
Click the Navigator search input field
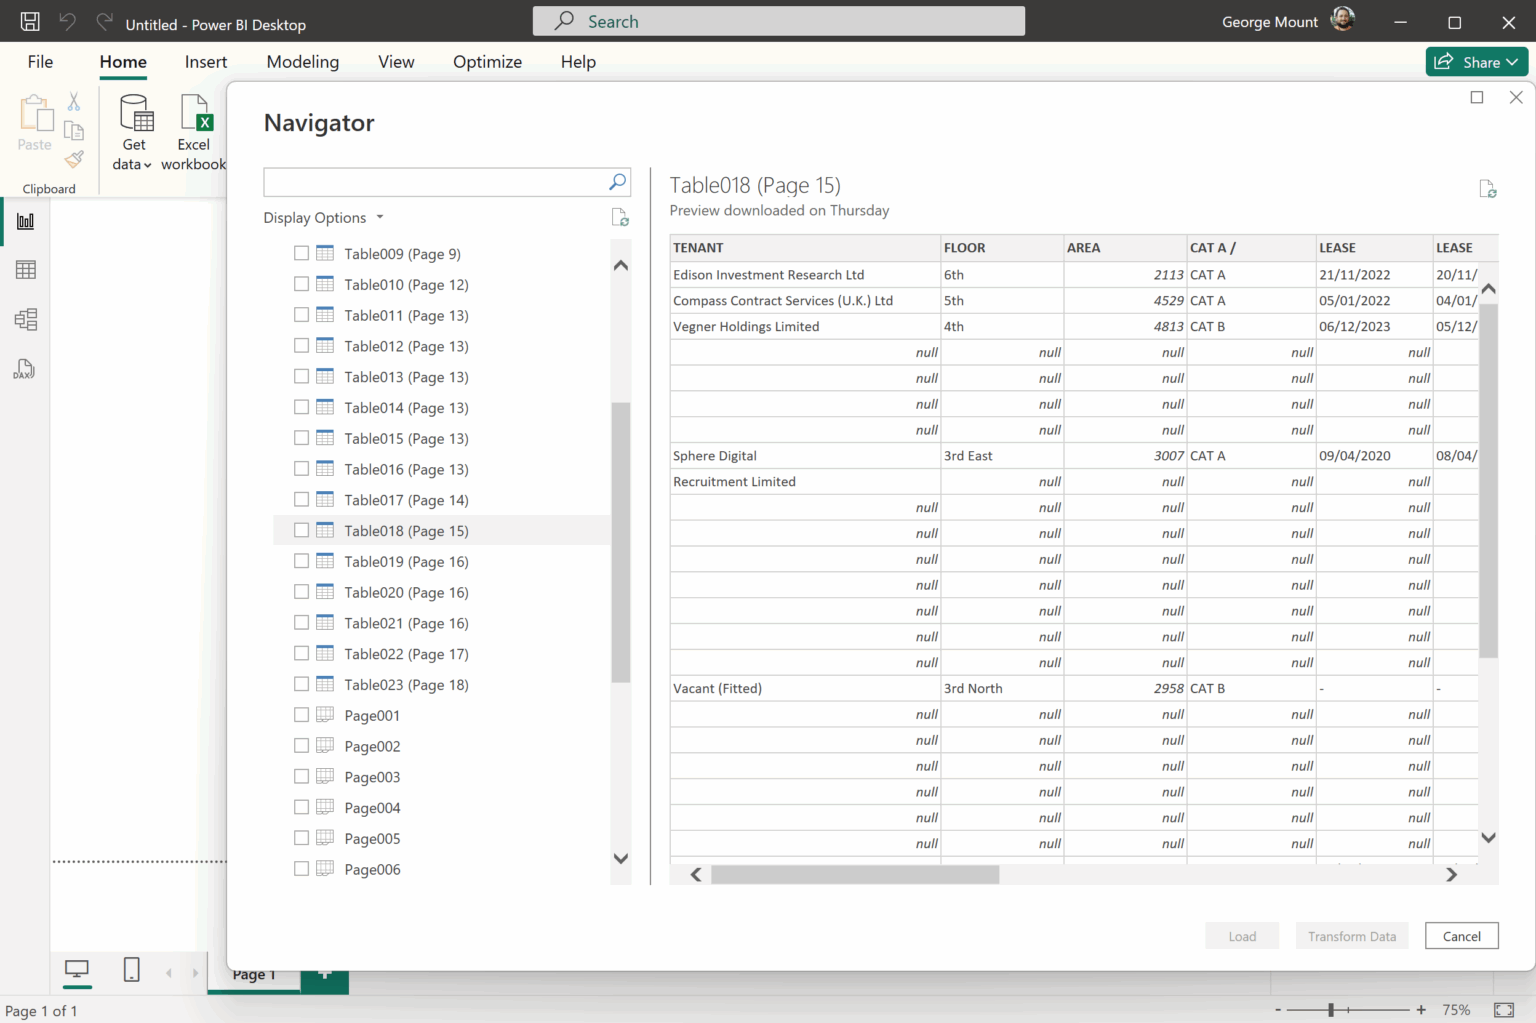[x=435, y=182]
